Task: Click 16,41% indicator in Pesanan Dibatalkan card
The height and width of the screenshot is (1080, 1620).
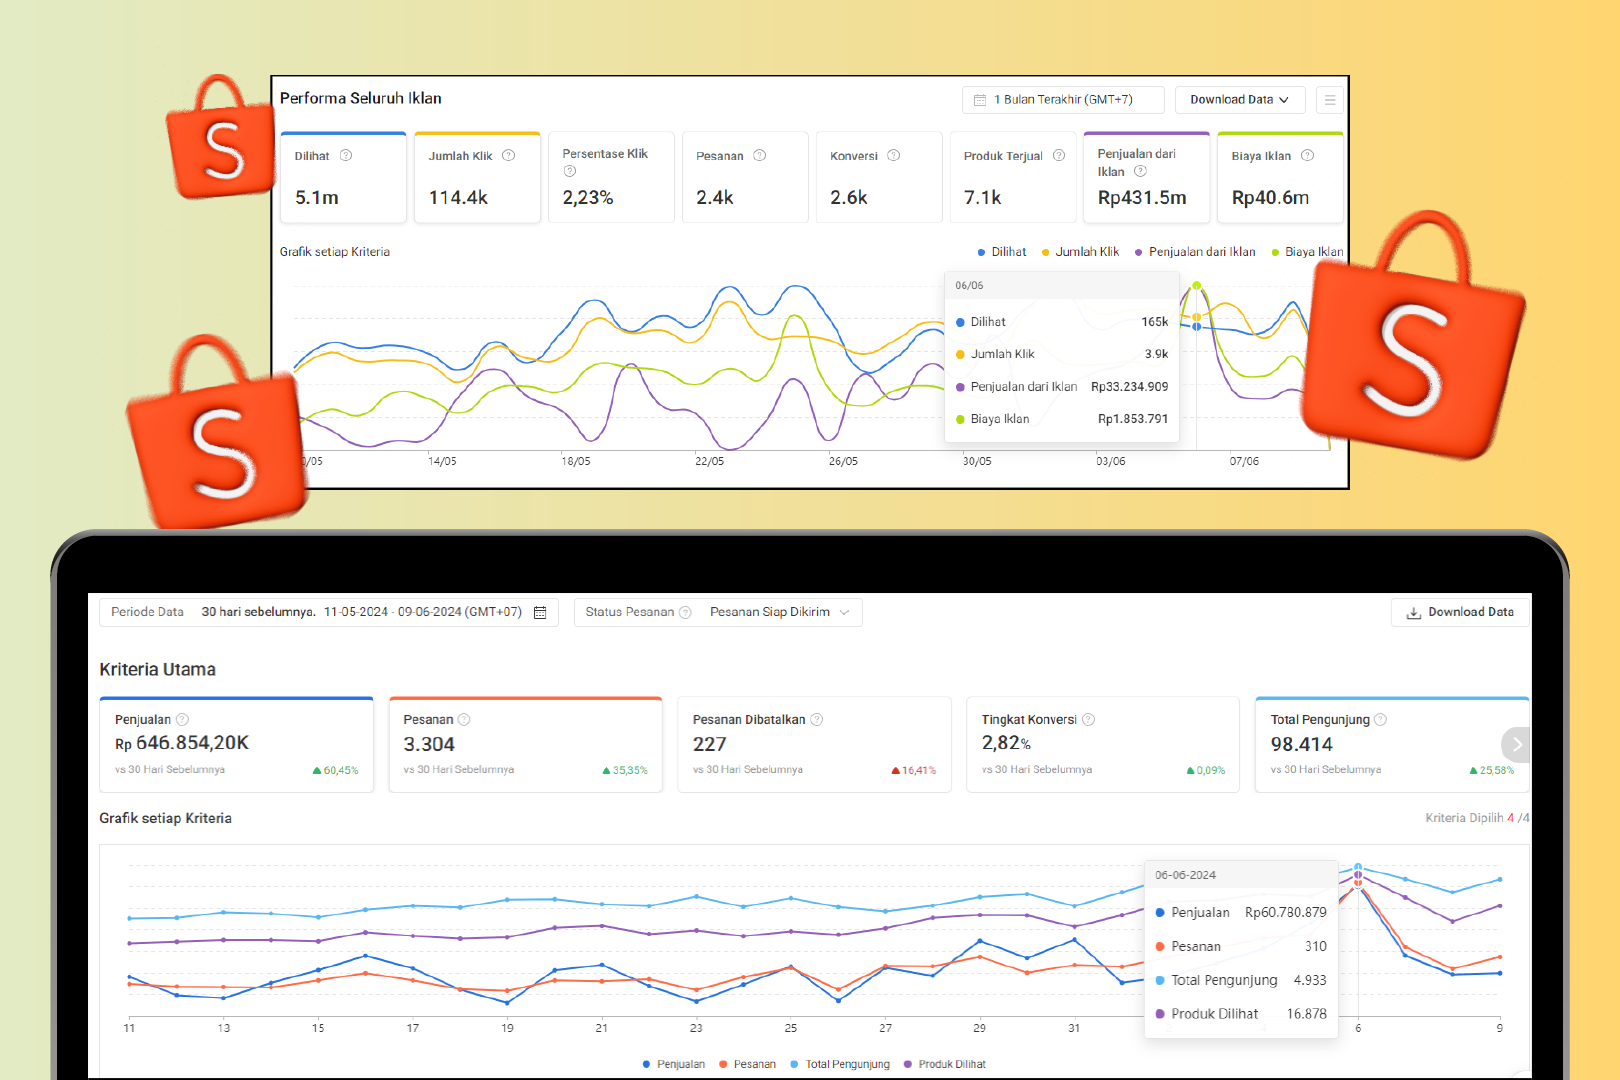Action: [x=913, y=770]
